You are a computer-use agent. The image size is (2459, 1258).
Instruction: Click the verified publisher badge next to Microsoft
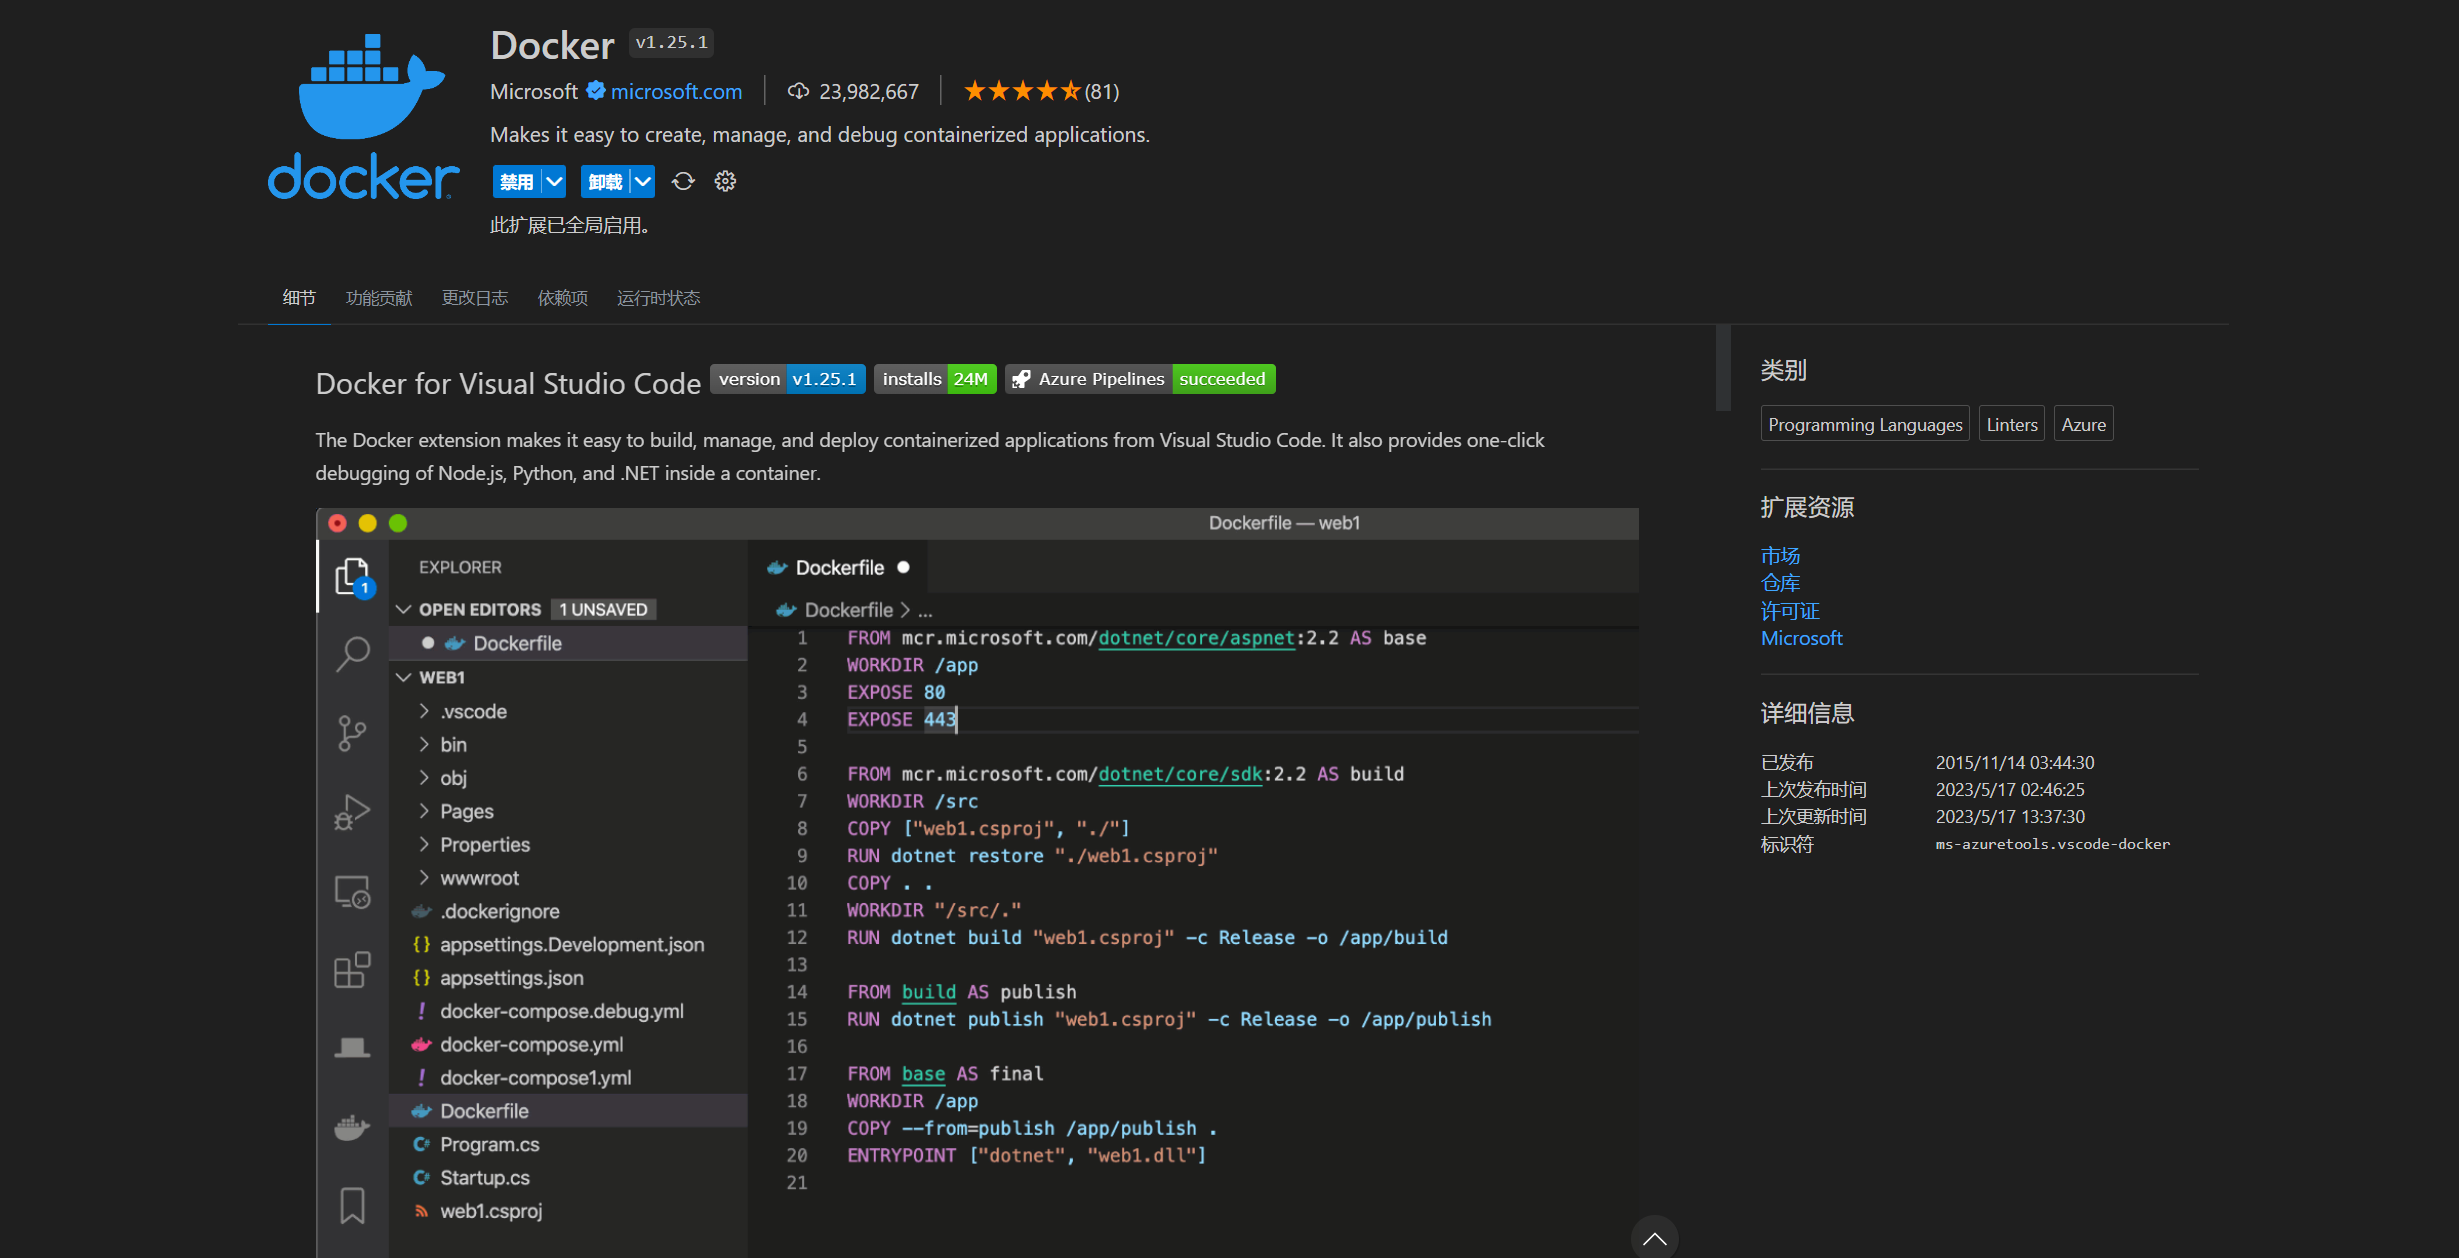tap(595, 91)
